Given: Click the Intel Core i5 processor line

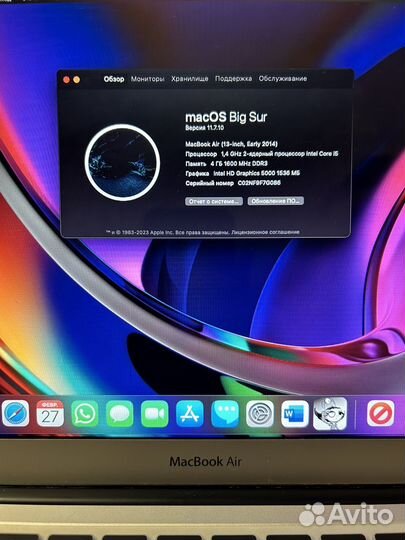Looking at the screenshot, I should (x=262, y=154).
